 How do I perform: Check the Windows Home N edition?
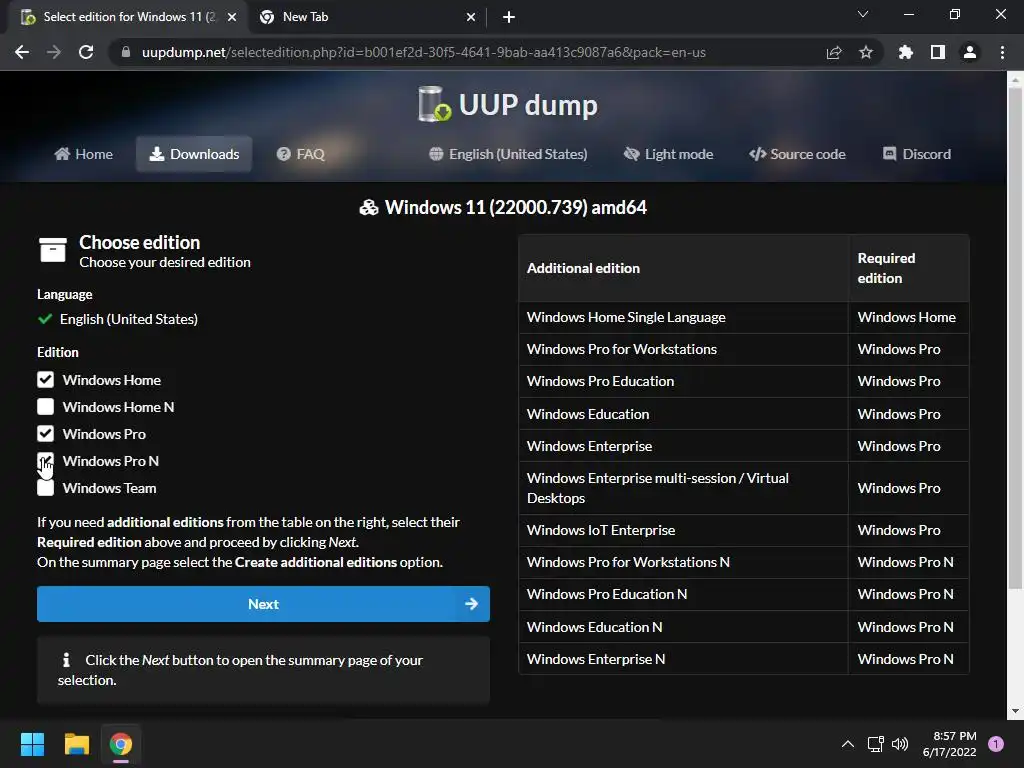pyautogui.click(x=45, y=407)
